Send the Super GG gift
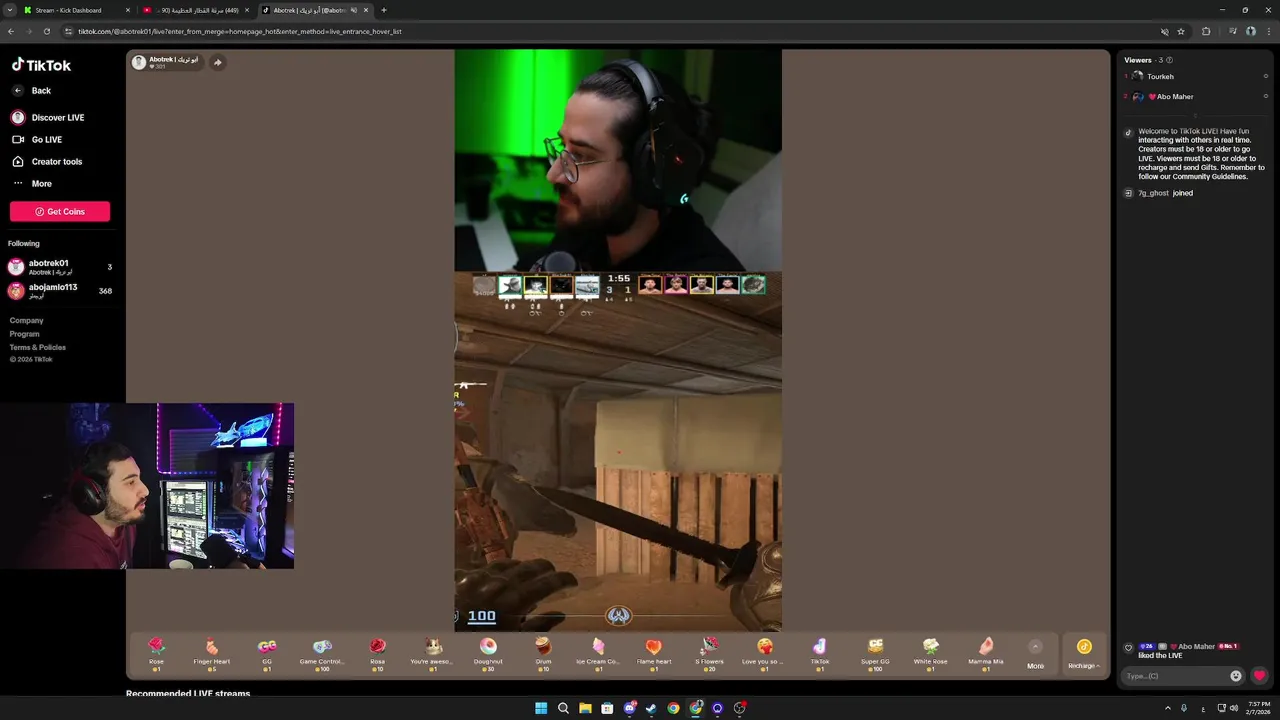The height and width of the screenshot is (720, 1280). pos(875,654)
